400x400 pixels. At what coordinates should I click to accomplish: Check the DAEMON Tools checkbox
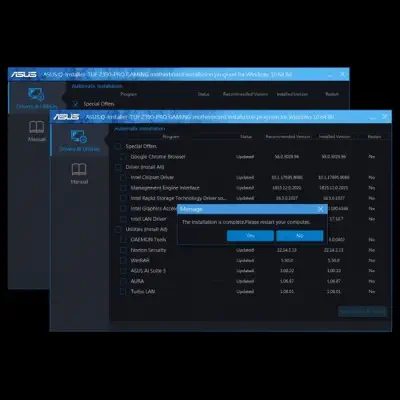(x=123, y=240)
